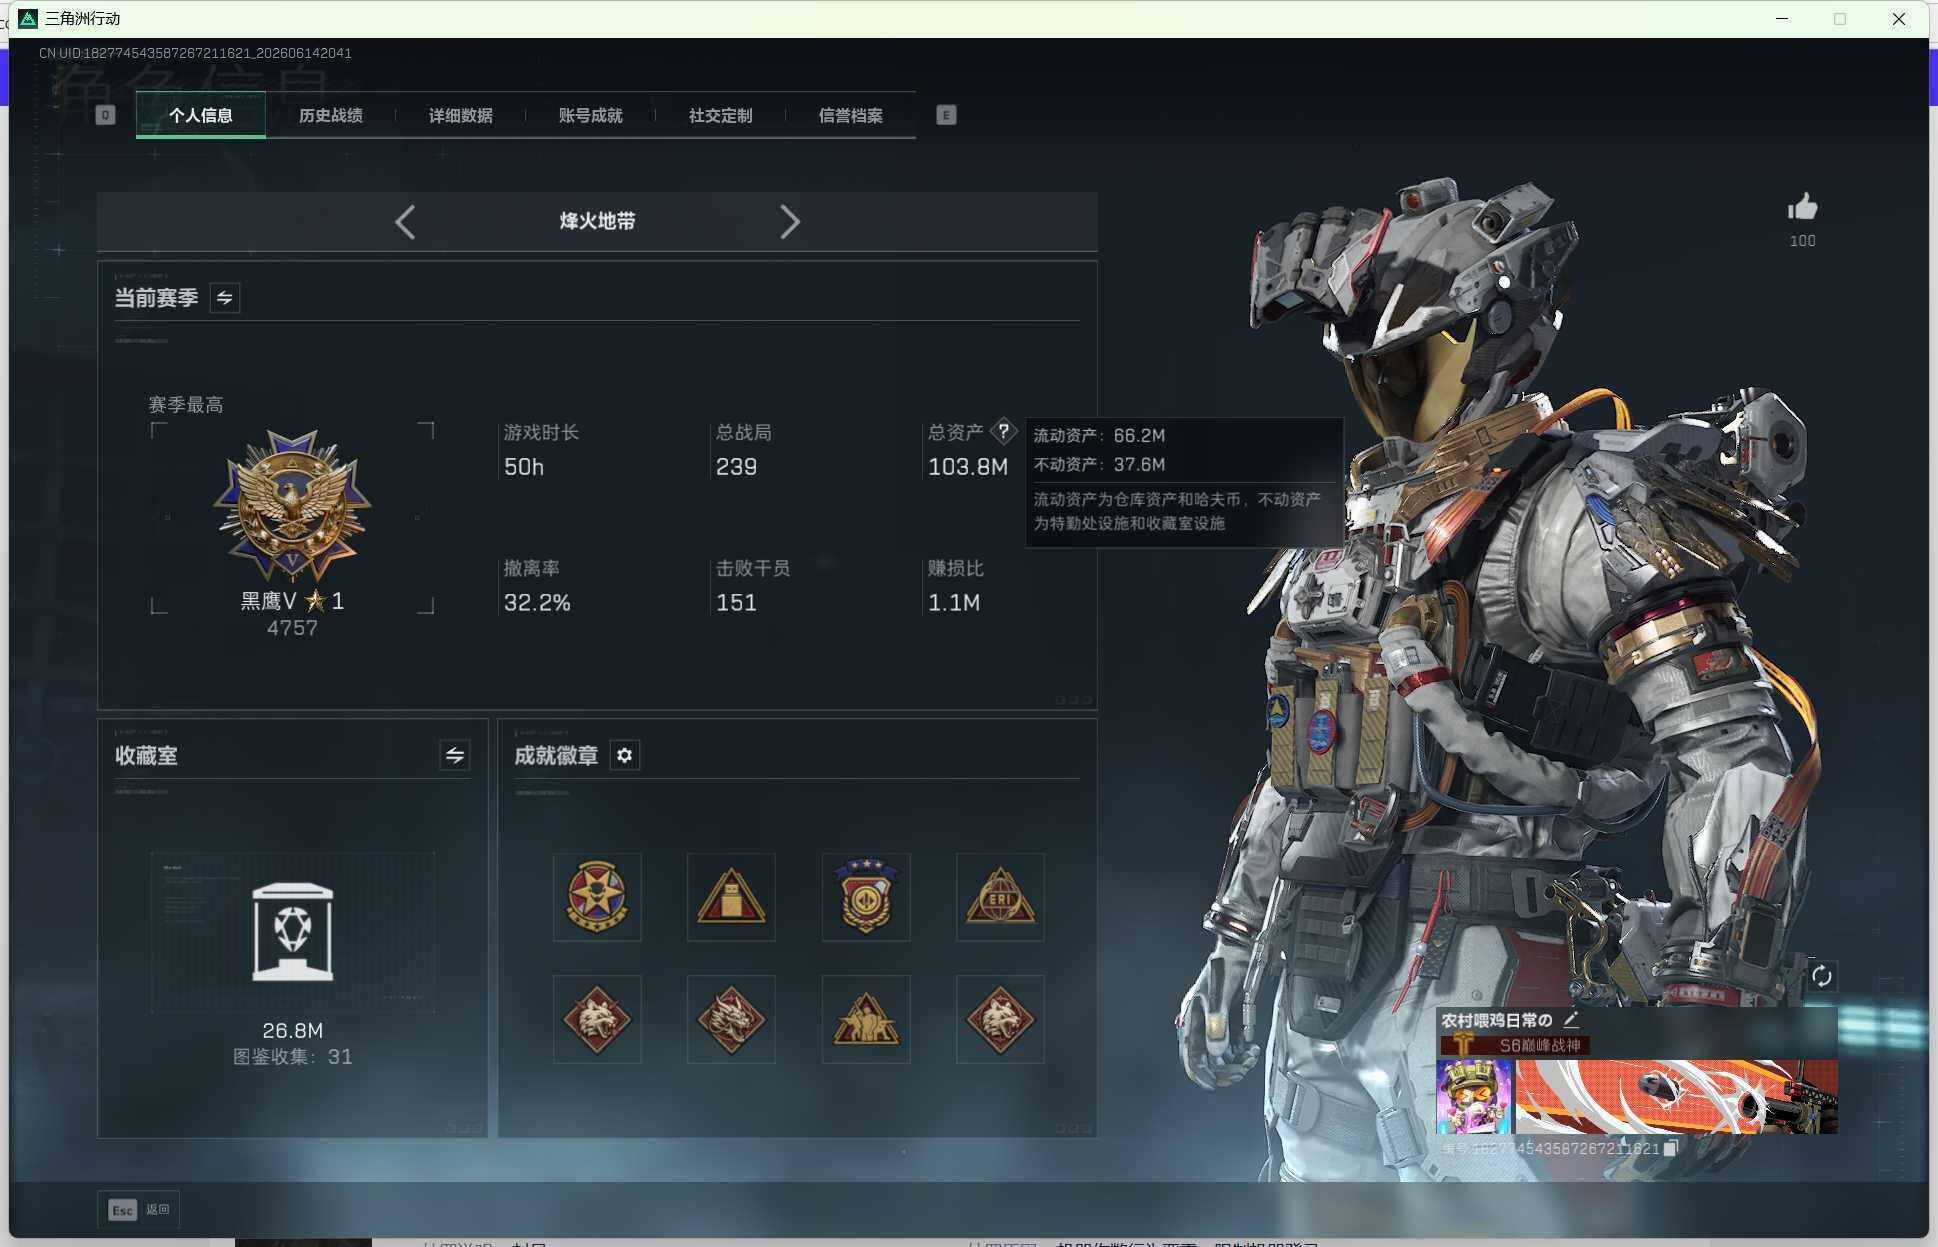Close the 三角洲行动 window

click(x=1898, y=19)
